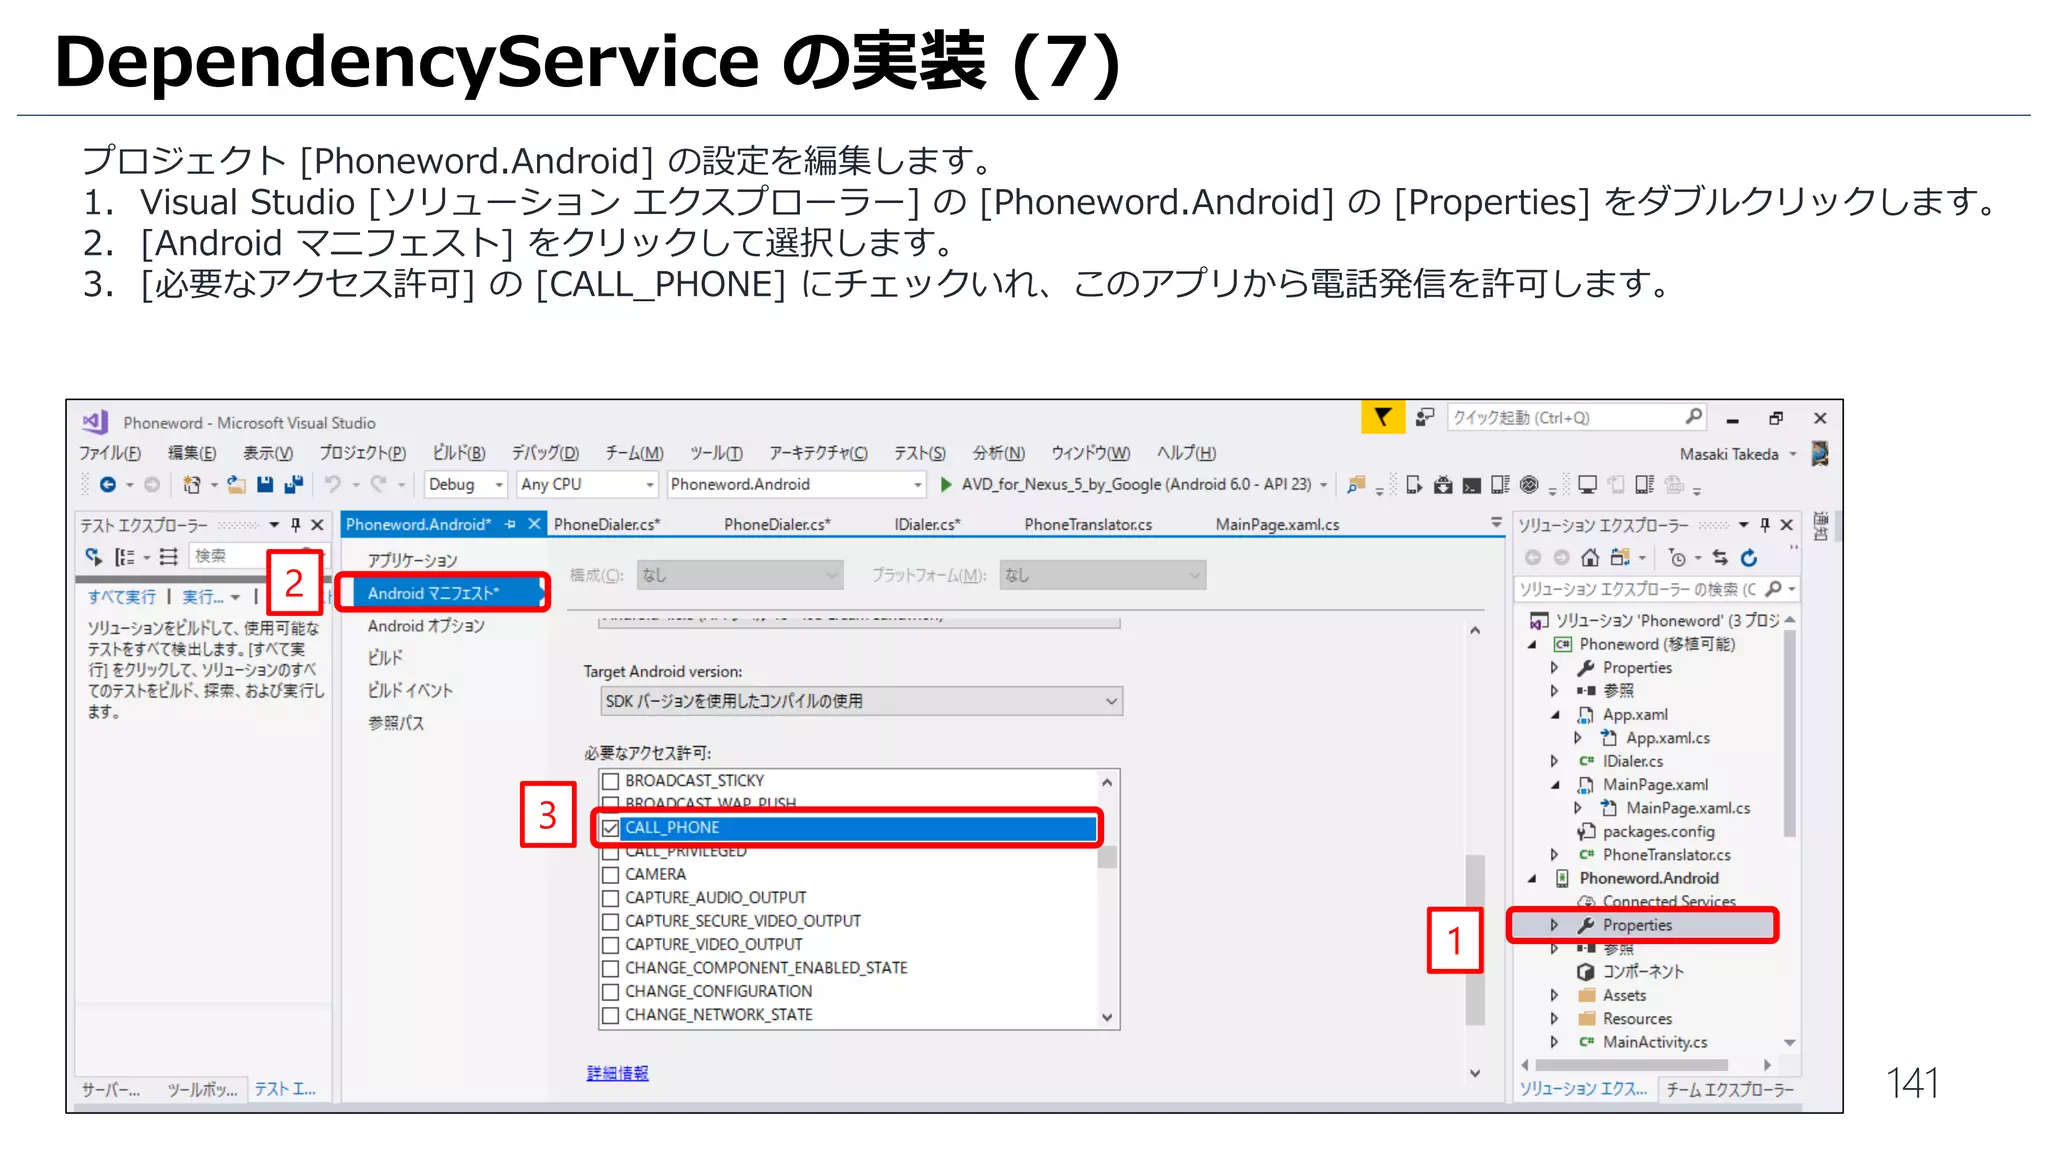
Task: Open the Phoneword.Android startup project dropdown
Action: [x=797, y=485]
